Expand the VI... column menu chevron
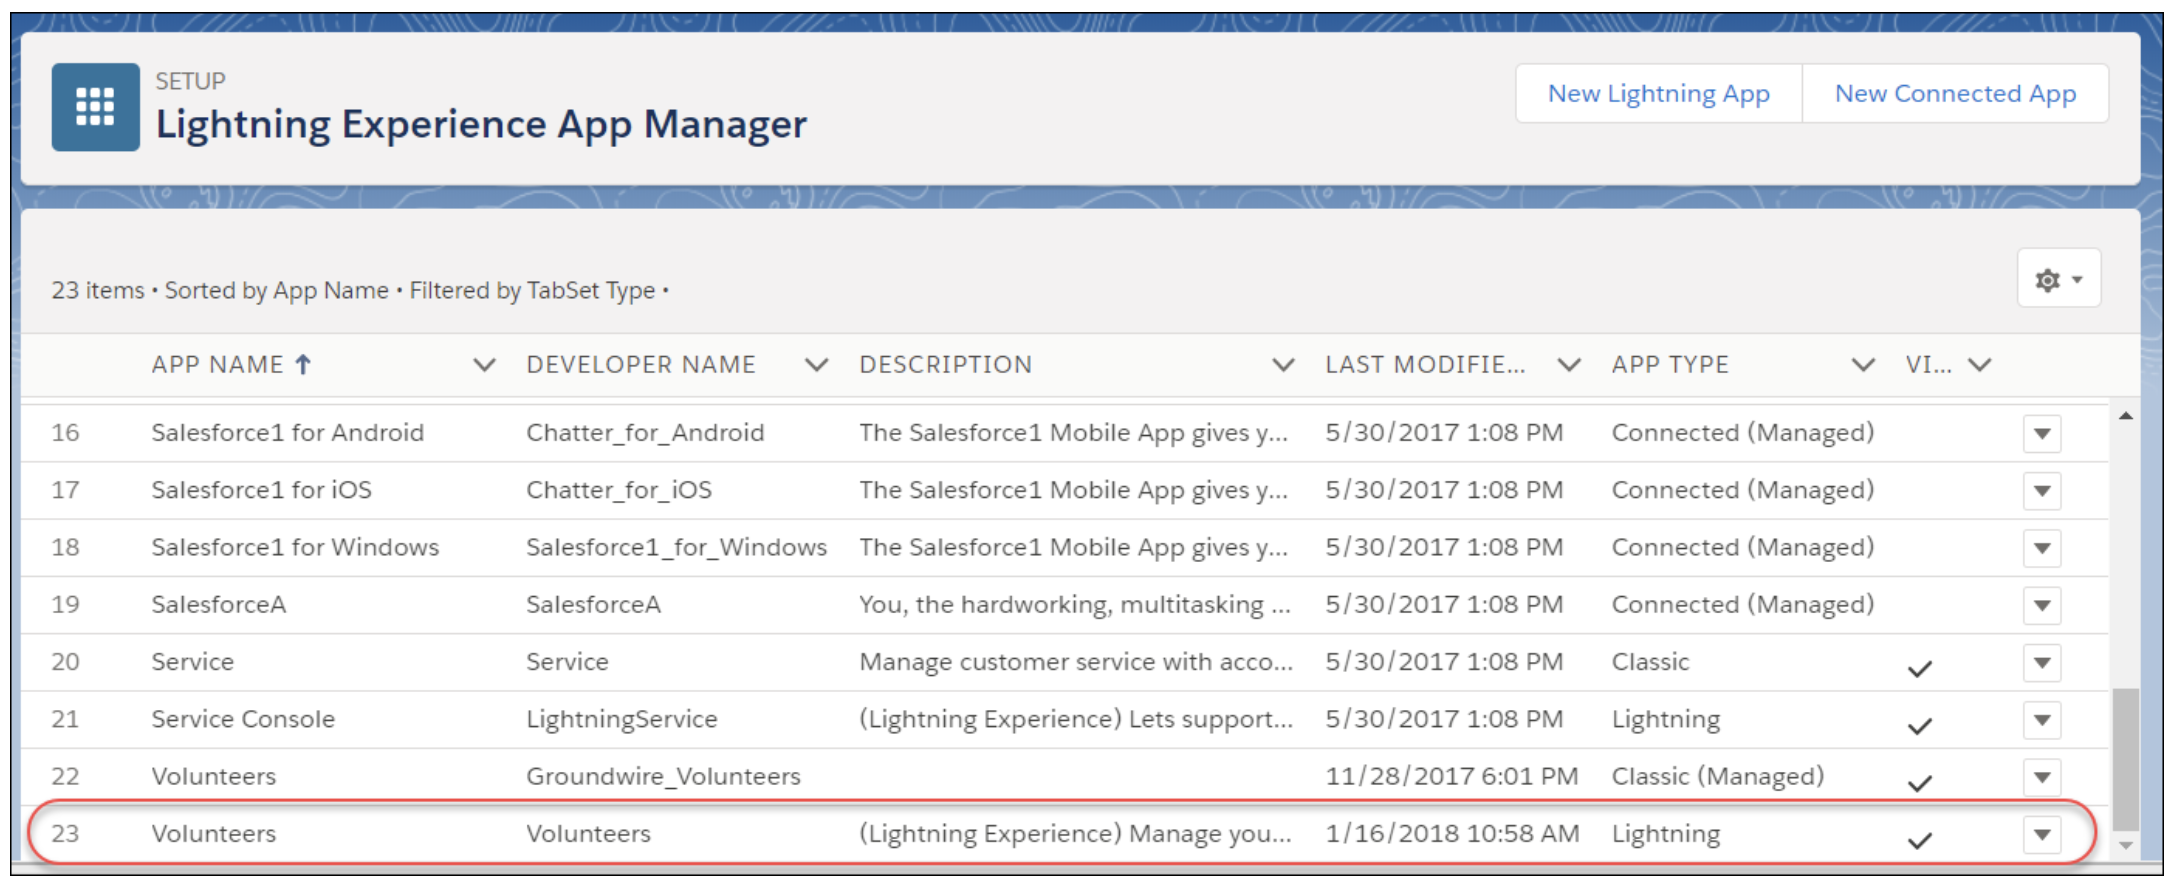 pyautogui.click(x=1980, y=365)
